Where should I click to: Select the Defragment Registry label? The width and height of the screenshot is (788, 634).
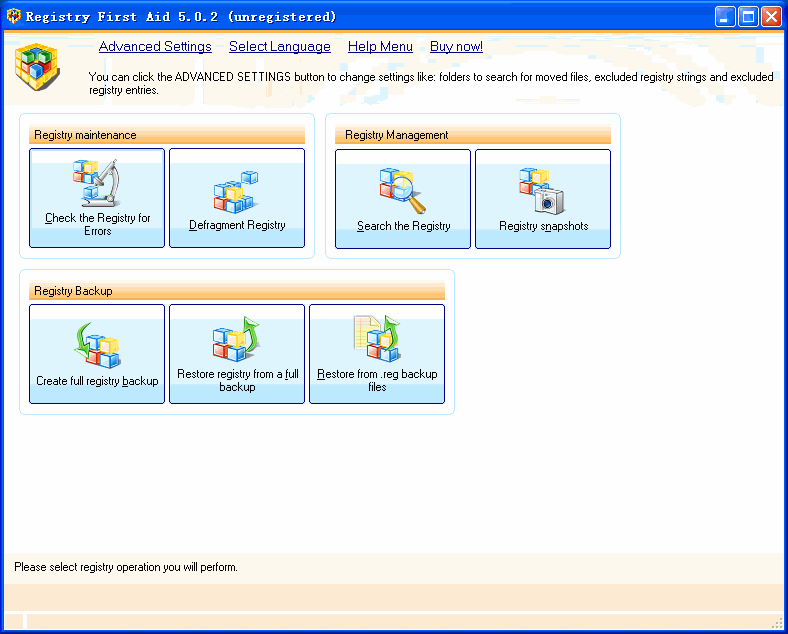click(237, 225)
